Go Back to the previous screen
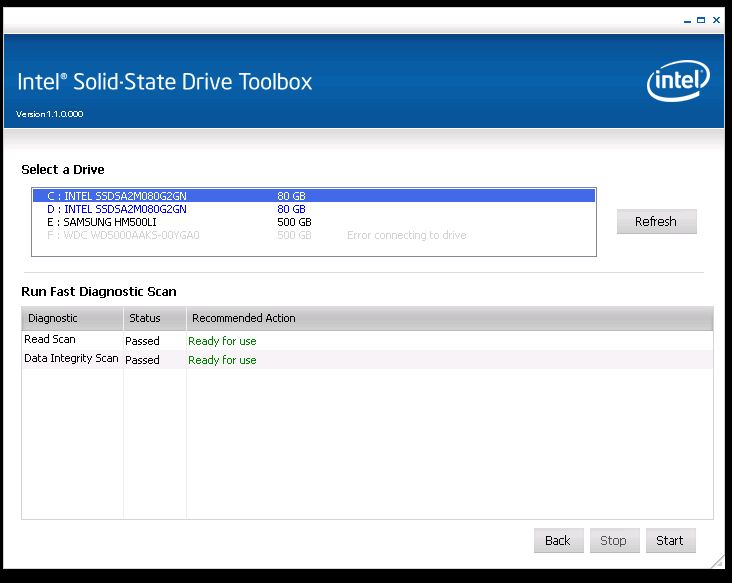Screen dimensions: 732x583 pos(558,541)
